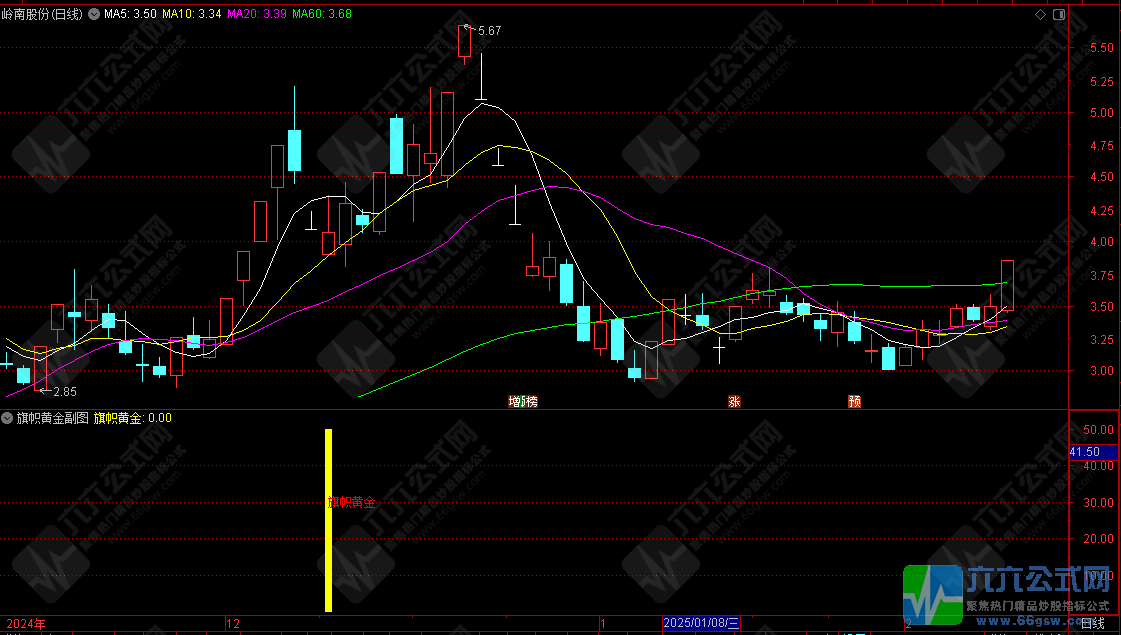
Task: Click the 预 event marker icon
Action: tap(854, 402)
